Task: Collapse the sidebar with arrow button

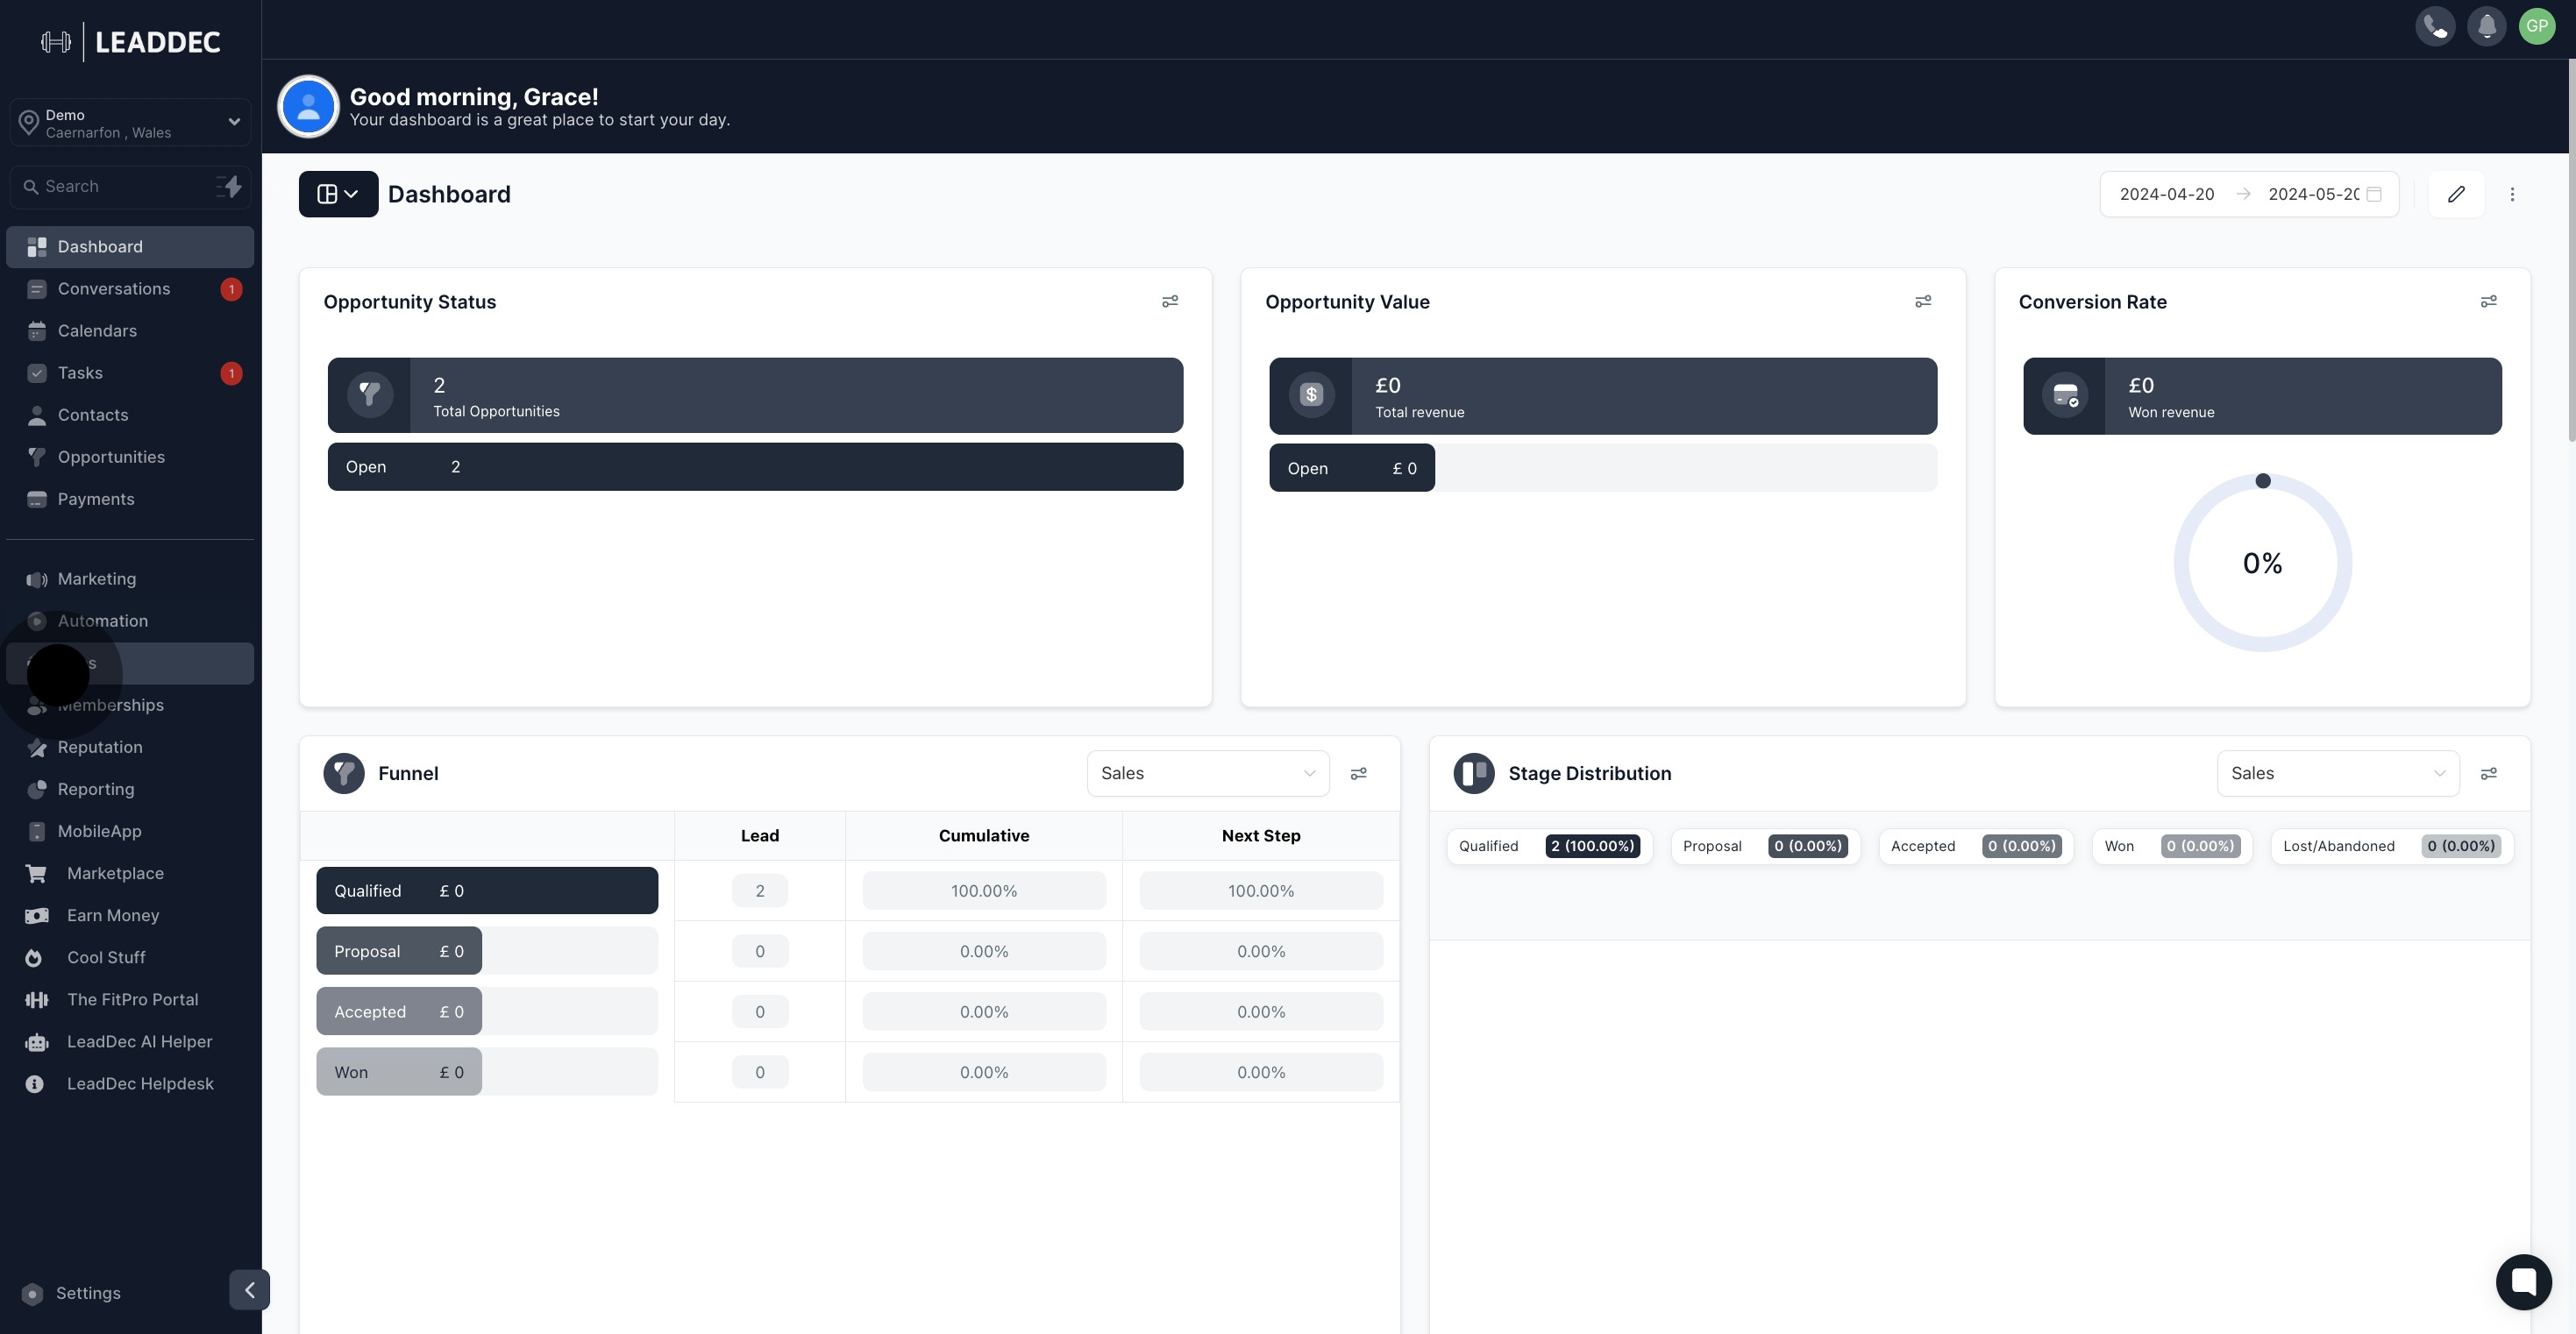Action: tap(249, 1289)
